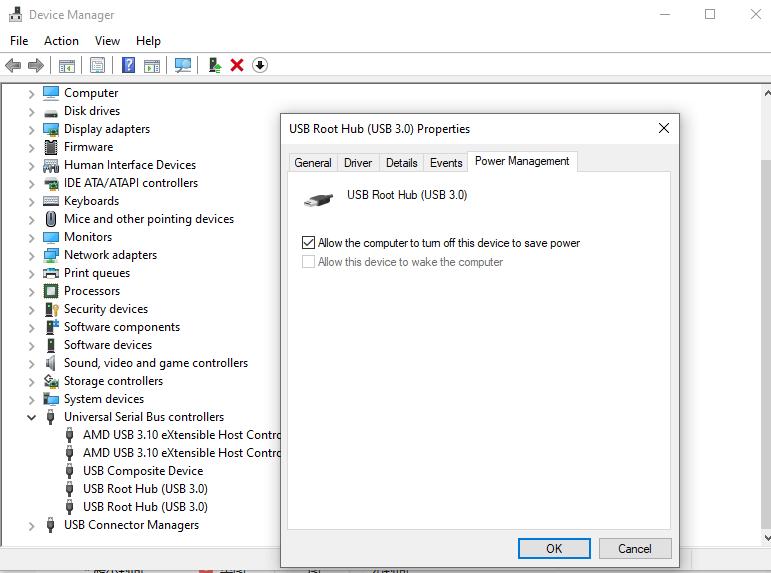The image size is (771, 573).
Task: Click the Human Interface Devices icon
Action: point(51,165)
